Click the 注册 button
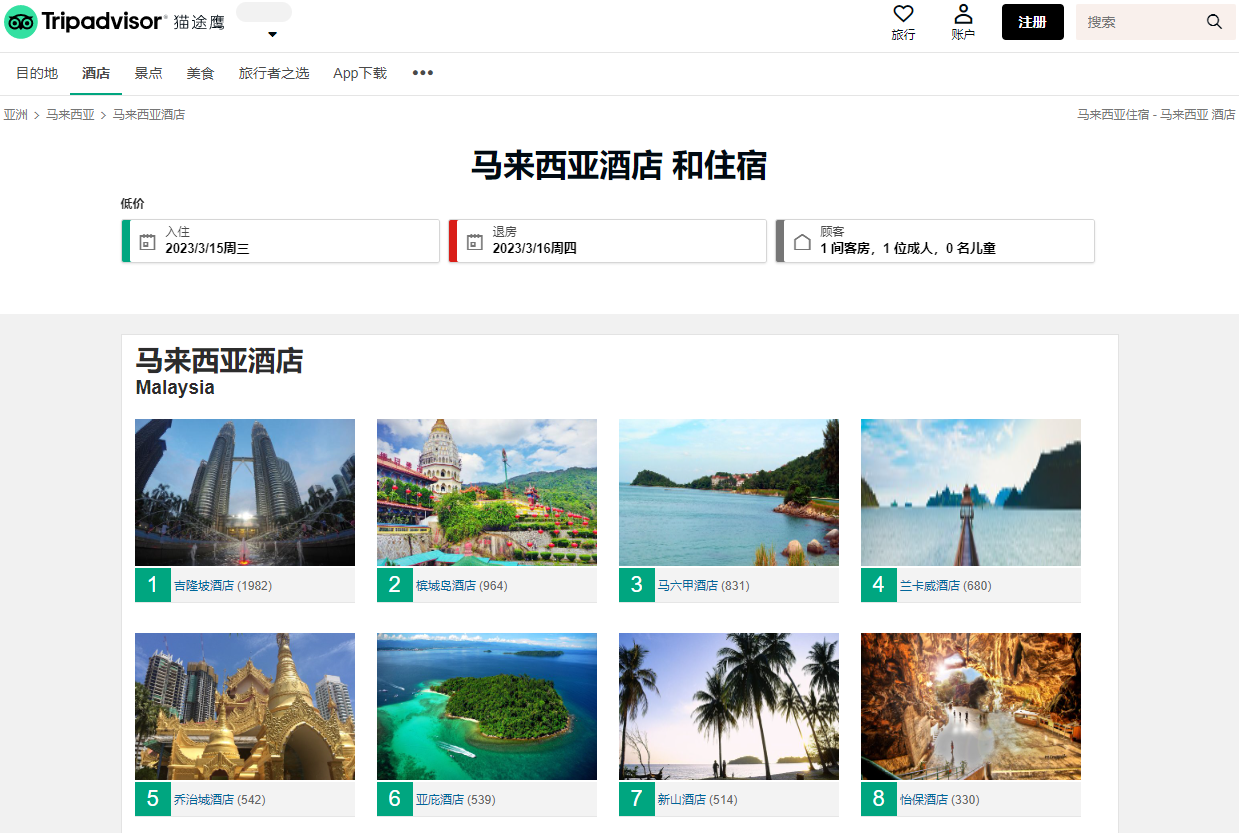Image resolution: width=1239 pixels, height=833 pixels. (1032, 22)
